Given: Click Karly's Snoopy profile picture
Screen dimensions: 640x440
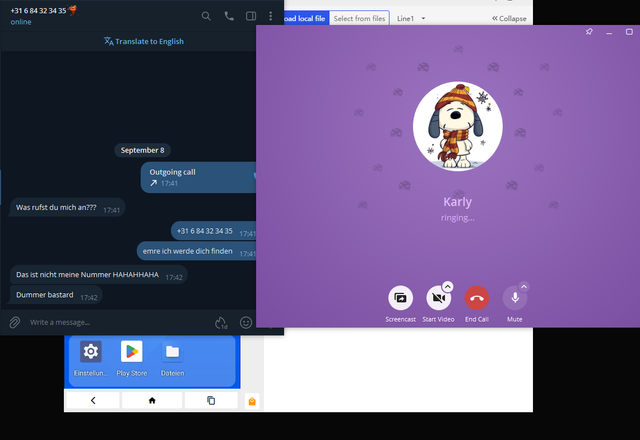Looking at the screenshot, I should [458, 126].
